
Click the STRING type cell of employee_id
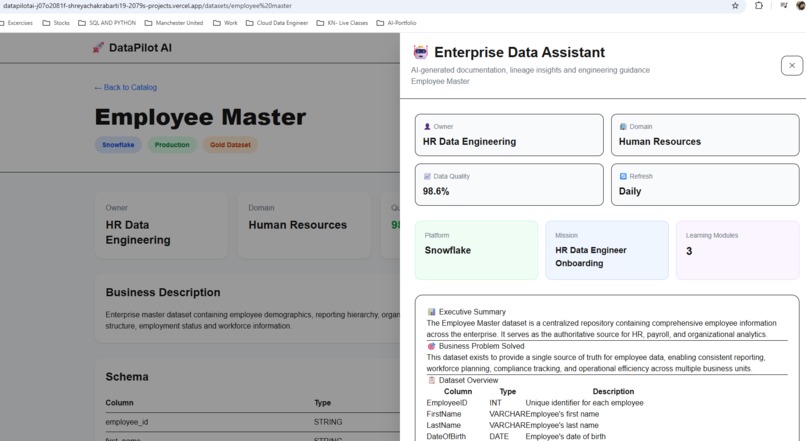coord(328,422)
